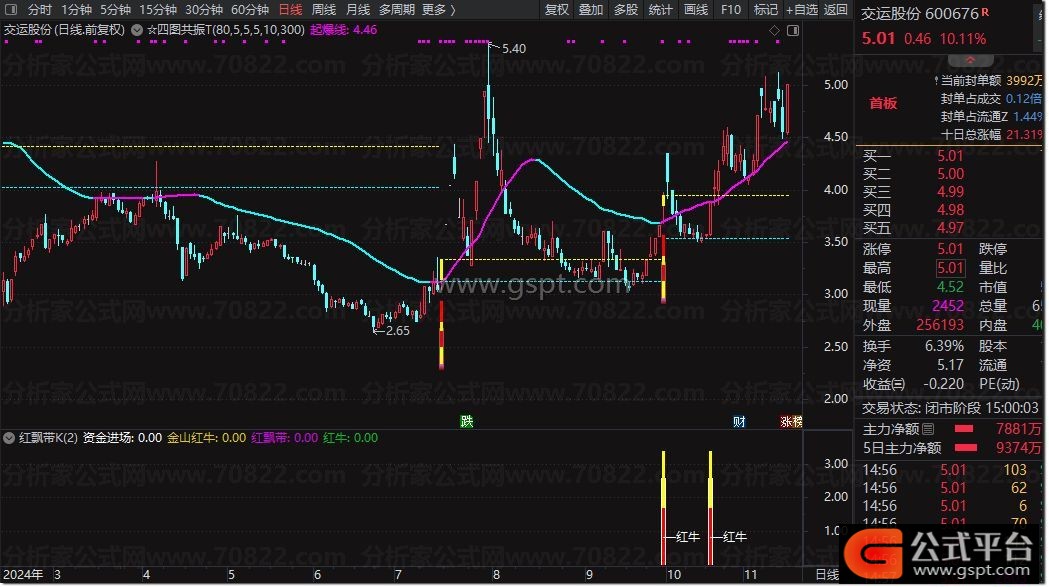Click the 公式平台 www.gspt.com logo

pyautogui.click(x=942, y=553)
